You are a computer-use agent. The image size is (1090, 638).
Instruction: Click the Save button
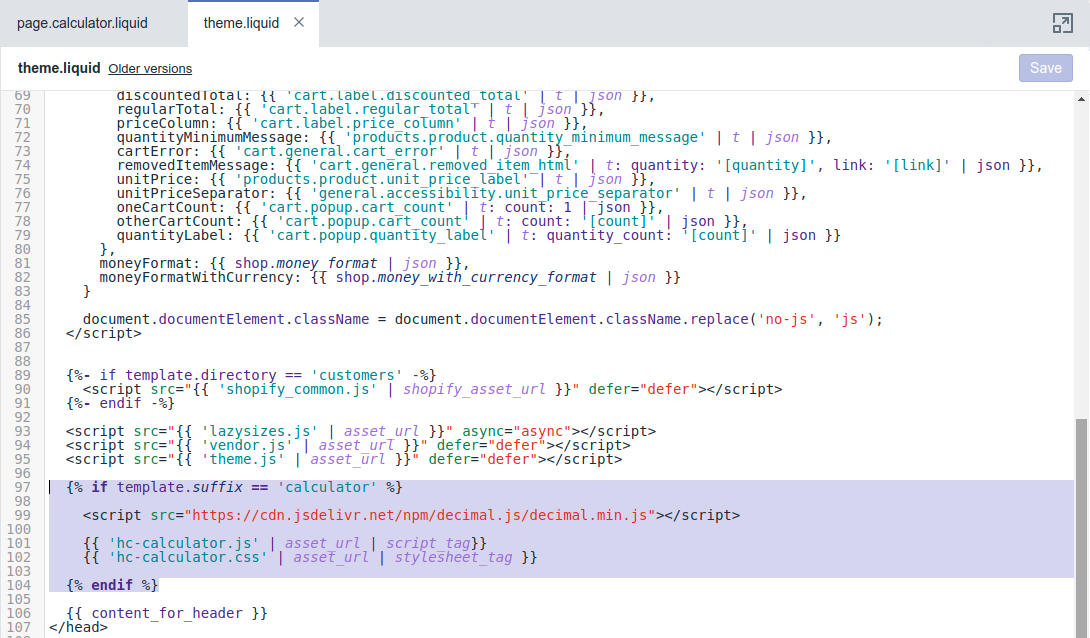[x=1045, y=68]
